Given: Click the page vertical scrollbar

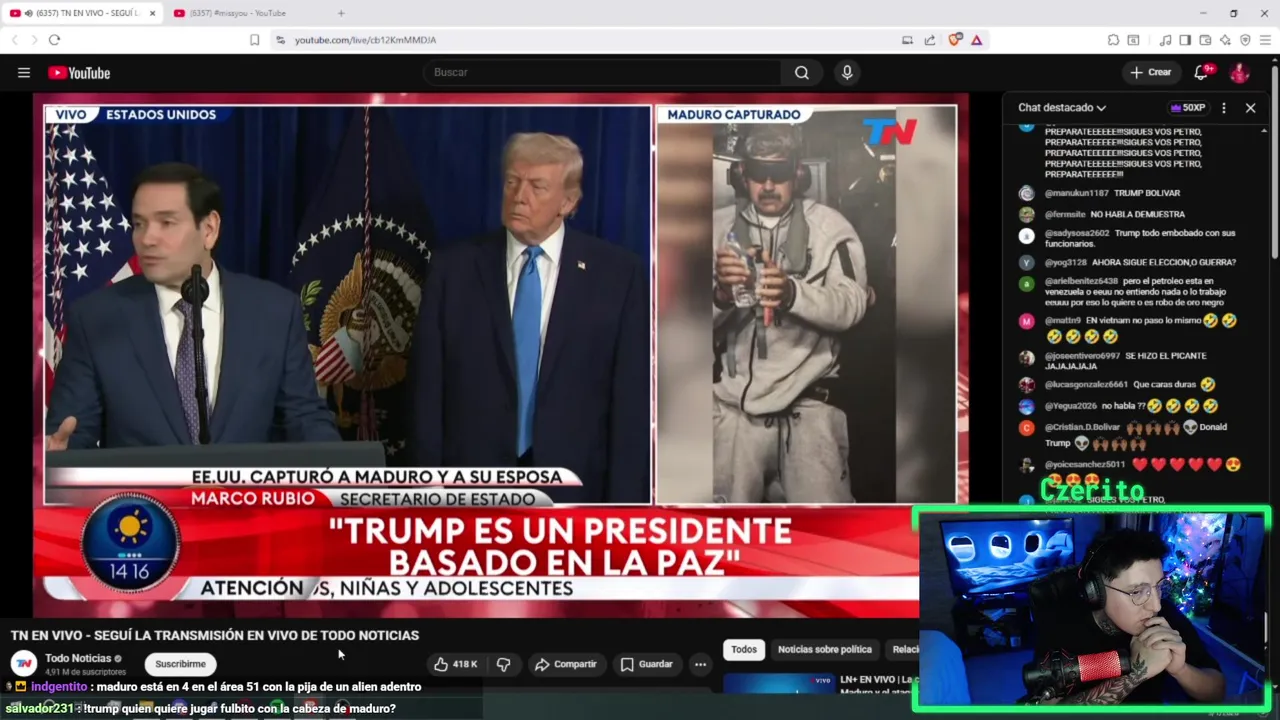Looking at the screenshot, I should (1275, 160).
